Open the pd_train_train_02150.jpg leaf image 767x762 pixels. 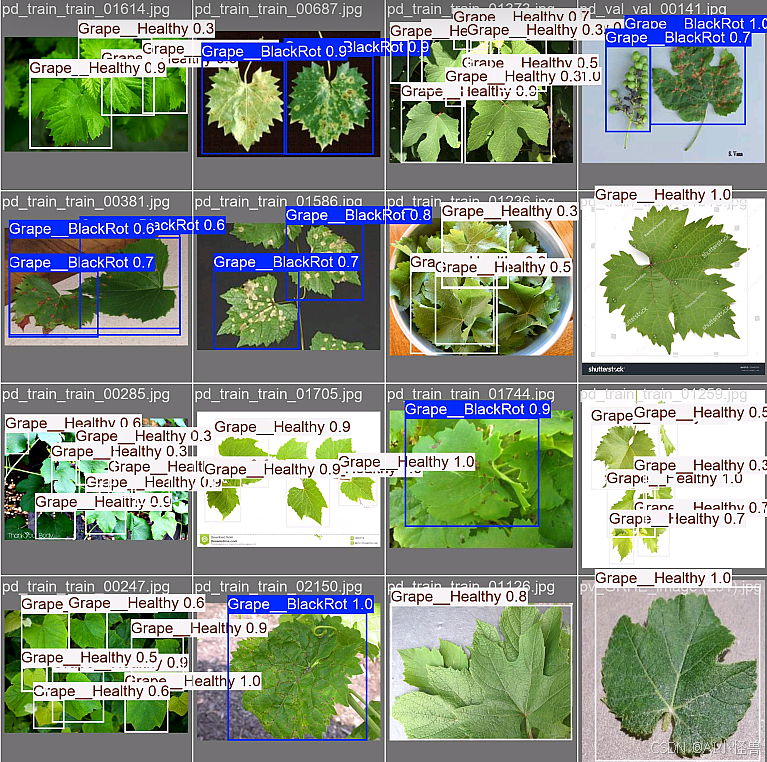pos(288,671)
